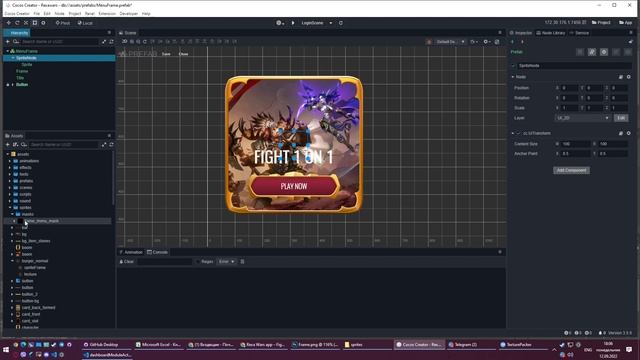Screen dimensions: 640x360
Task: Add a new node in Hierarchy
Action: tap(8, 42)
